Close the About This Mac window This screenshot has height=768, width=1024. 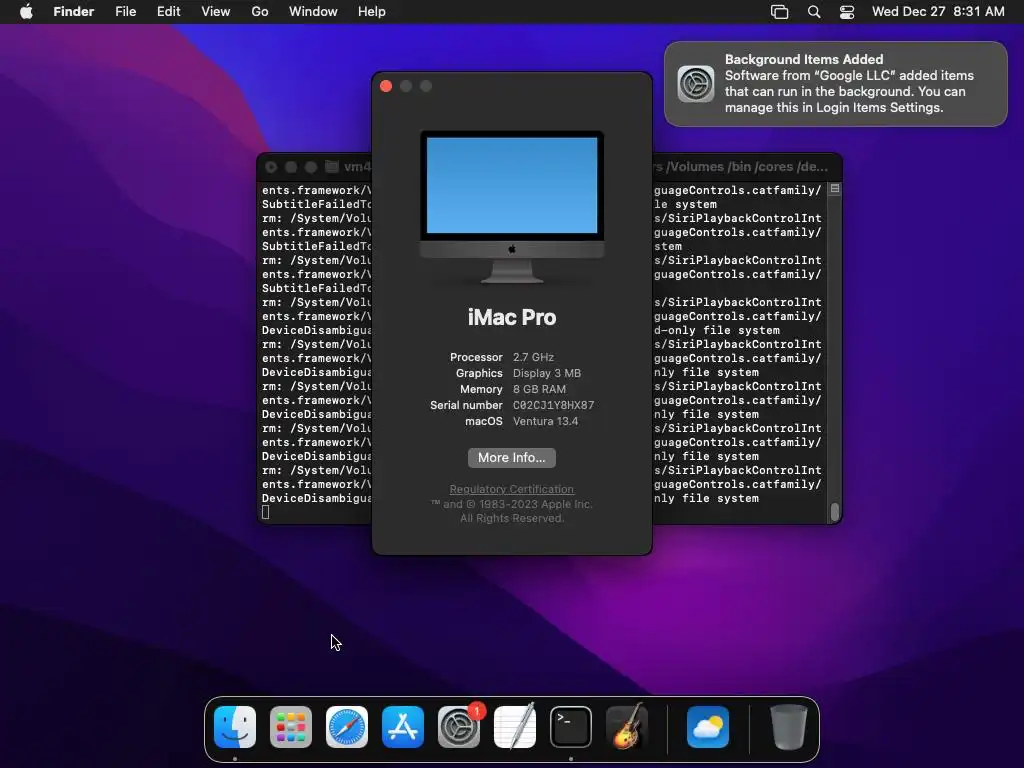[386, 86]
